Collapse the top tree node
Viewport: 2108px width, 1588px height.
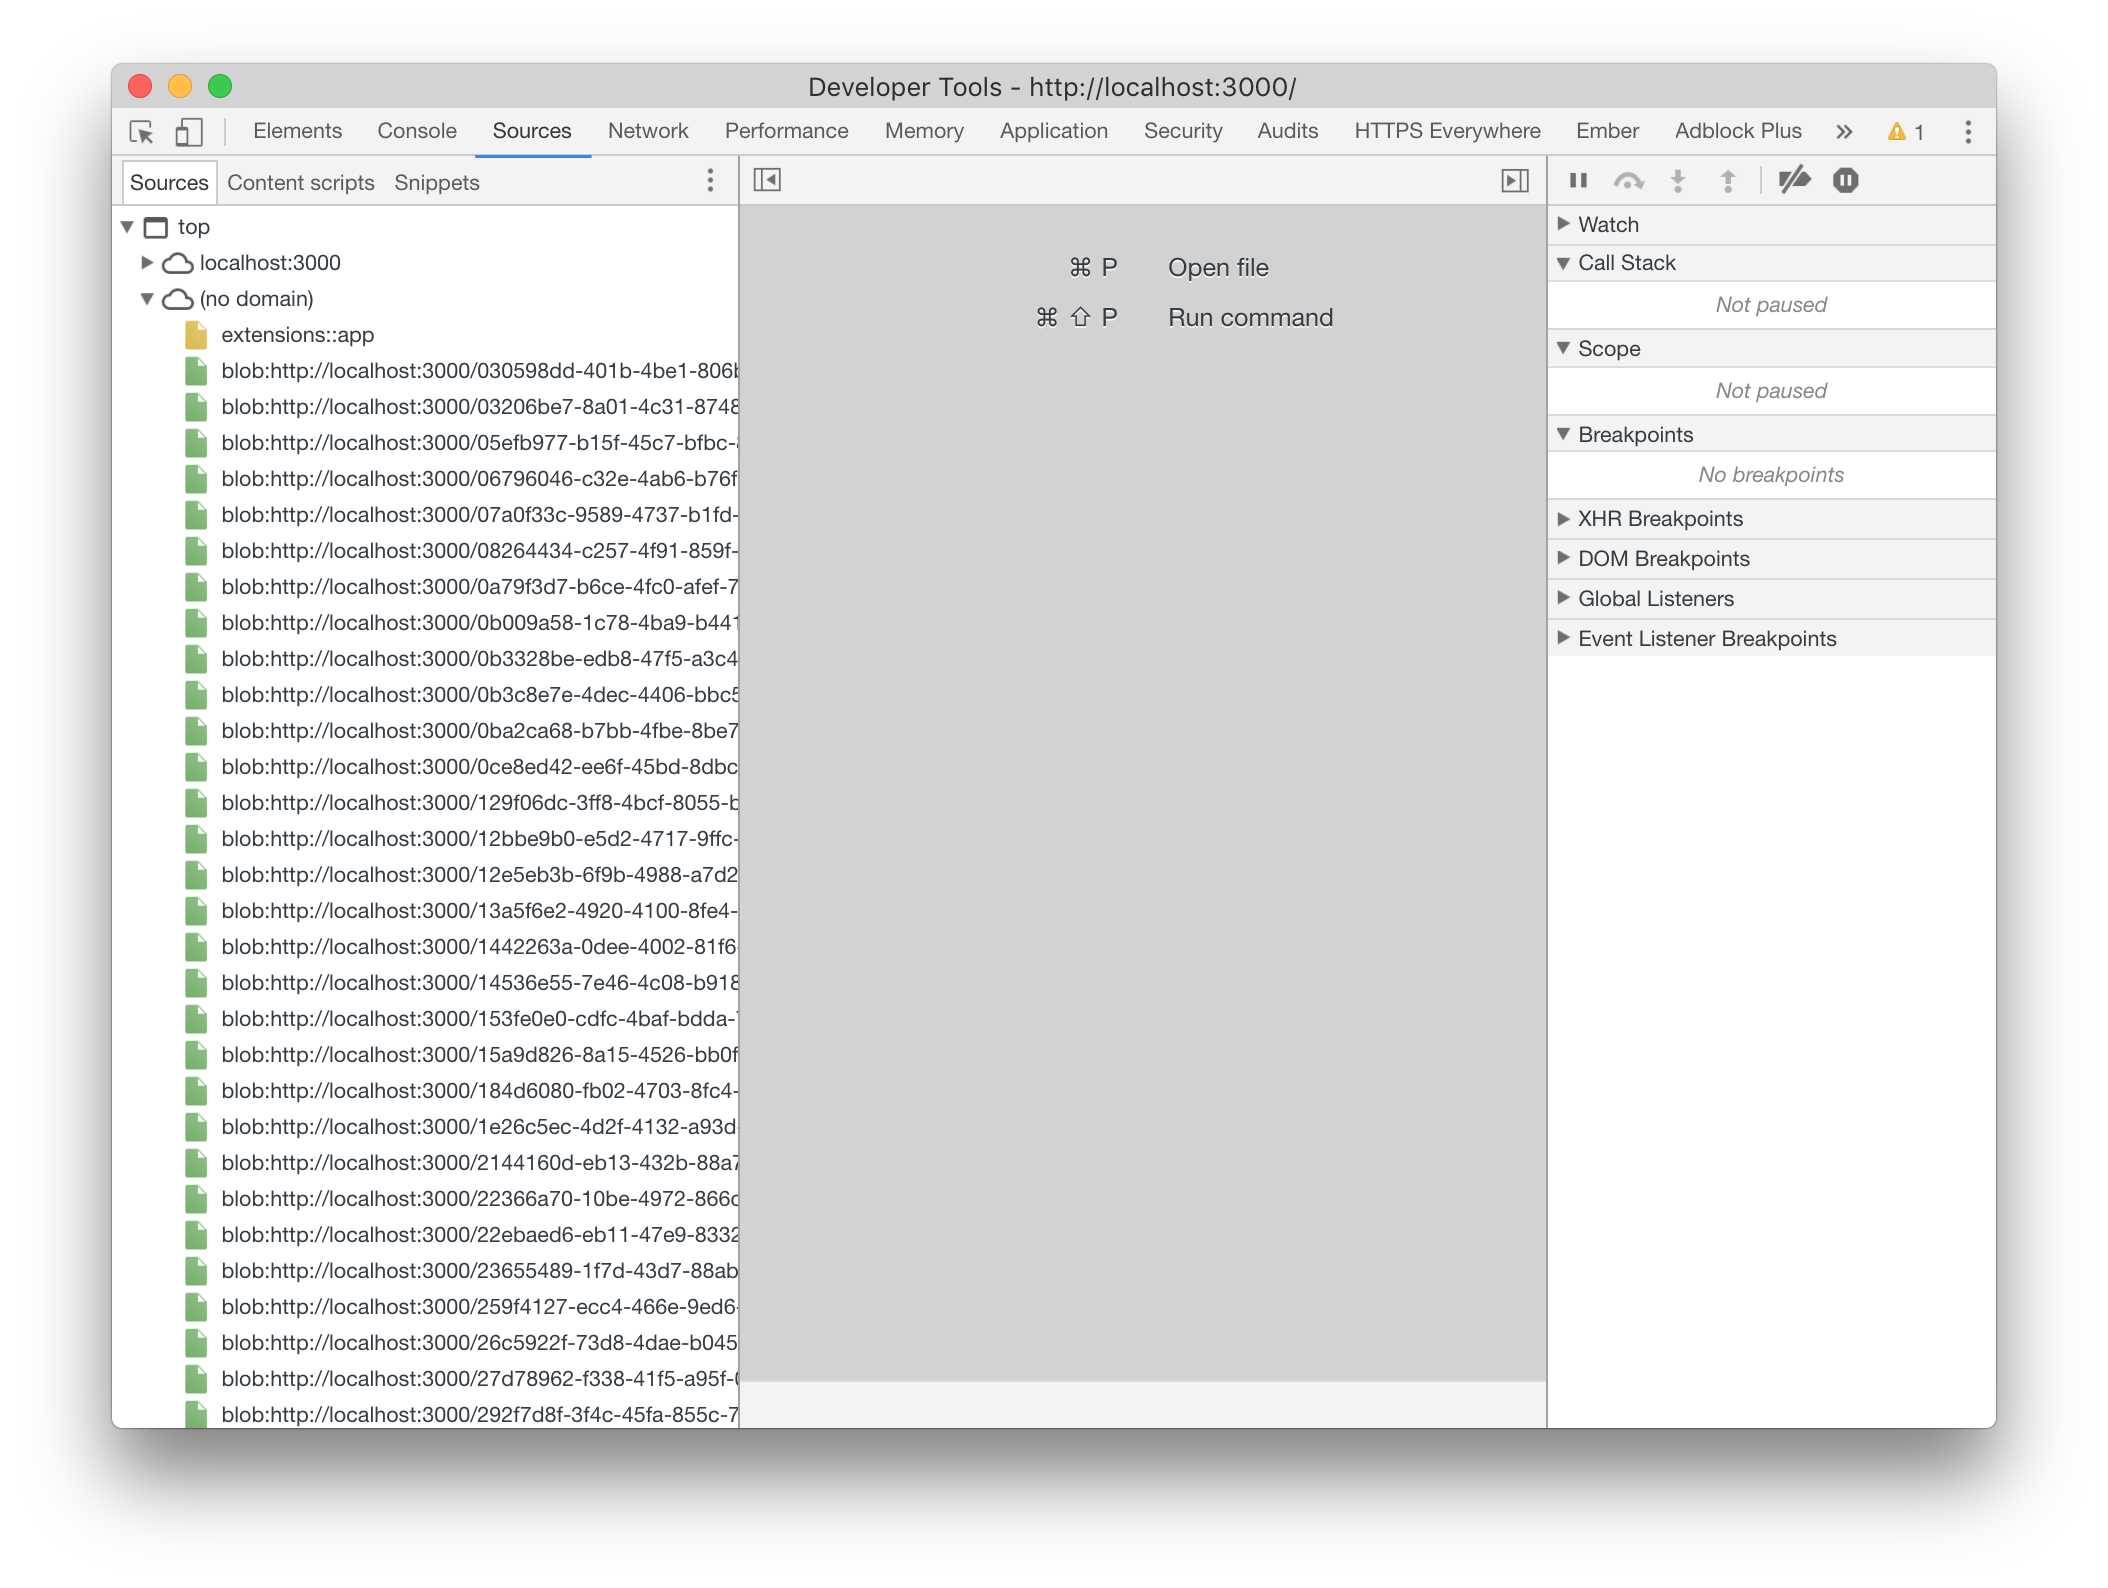[127, 227]
